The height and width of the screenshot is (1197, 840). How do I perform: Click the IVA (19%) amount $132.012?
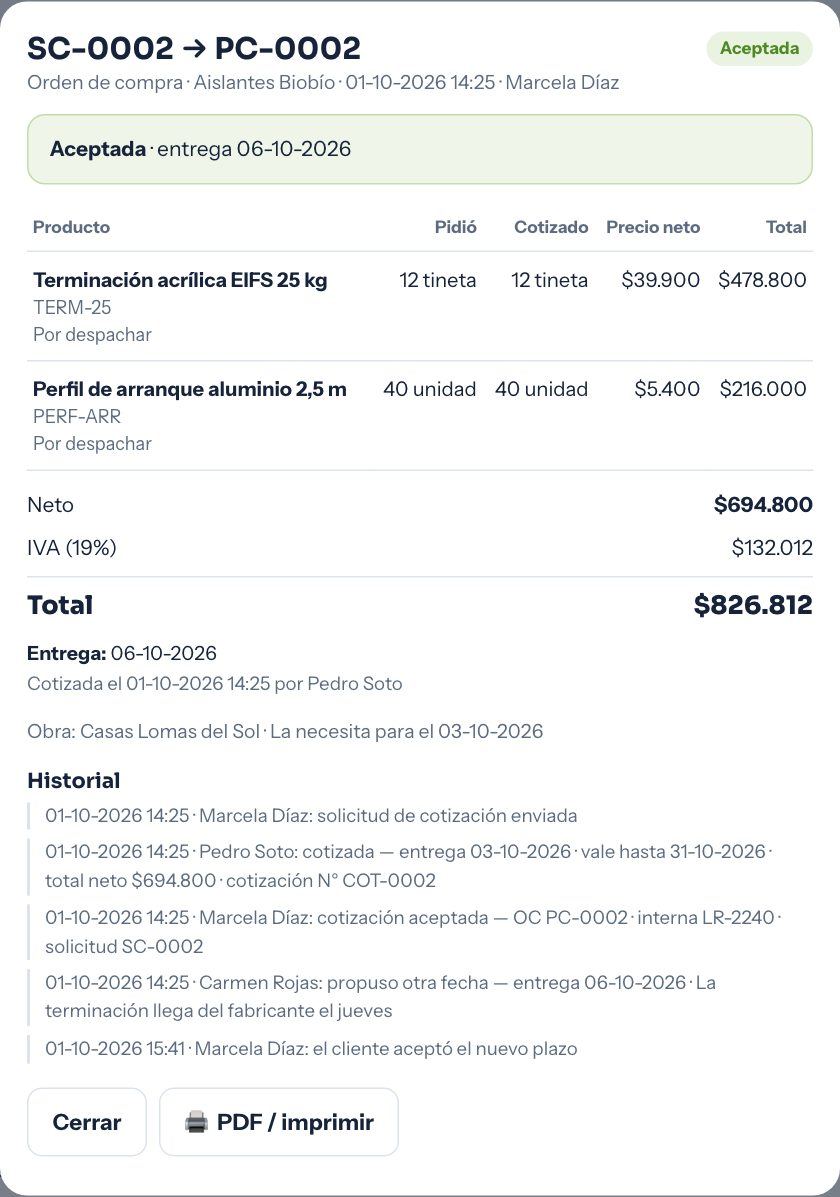(x=772, y=547)
